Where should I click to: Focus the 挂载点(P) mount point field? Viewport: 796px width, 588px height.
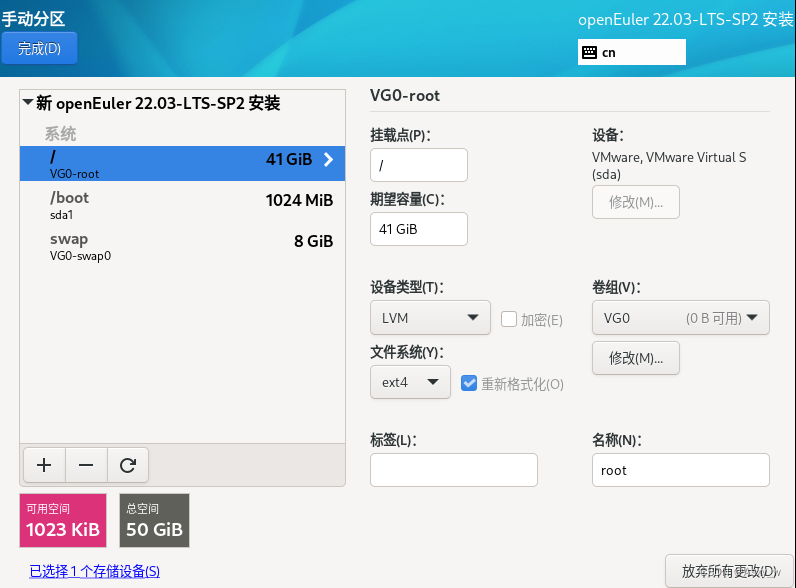419,165
